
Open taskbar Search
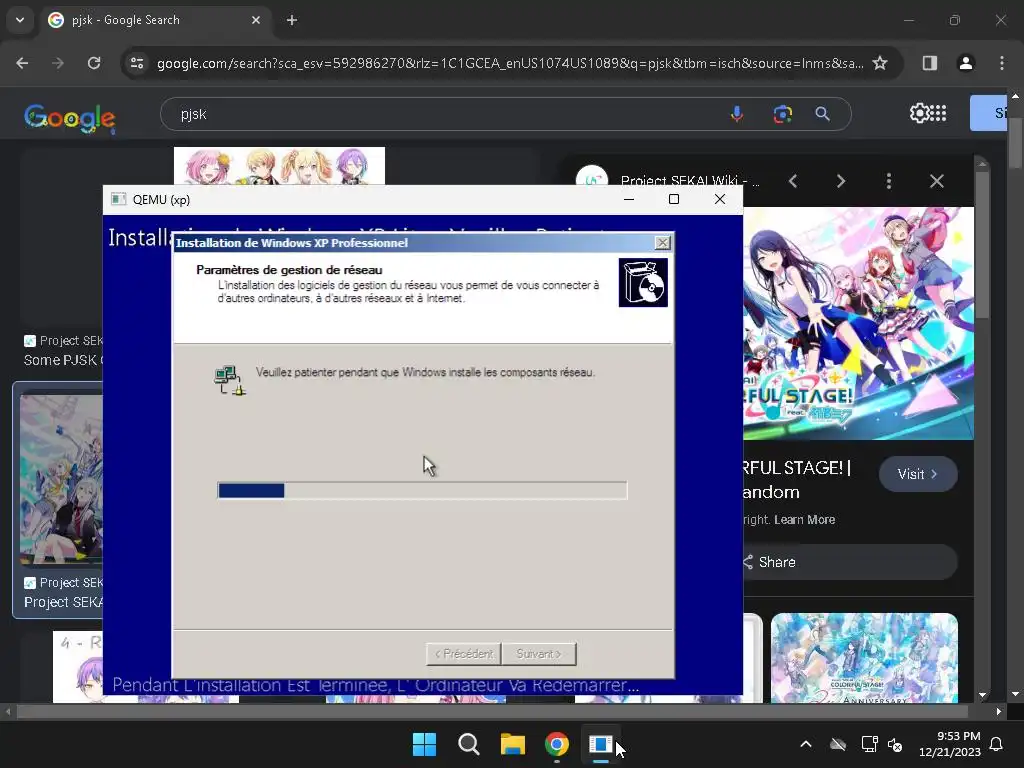(468, 744)
